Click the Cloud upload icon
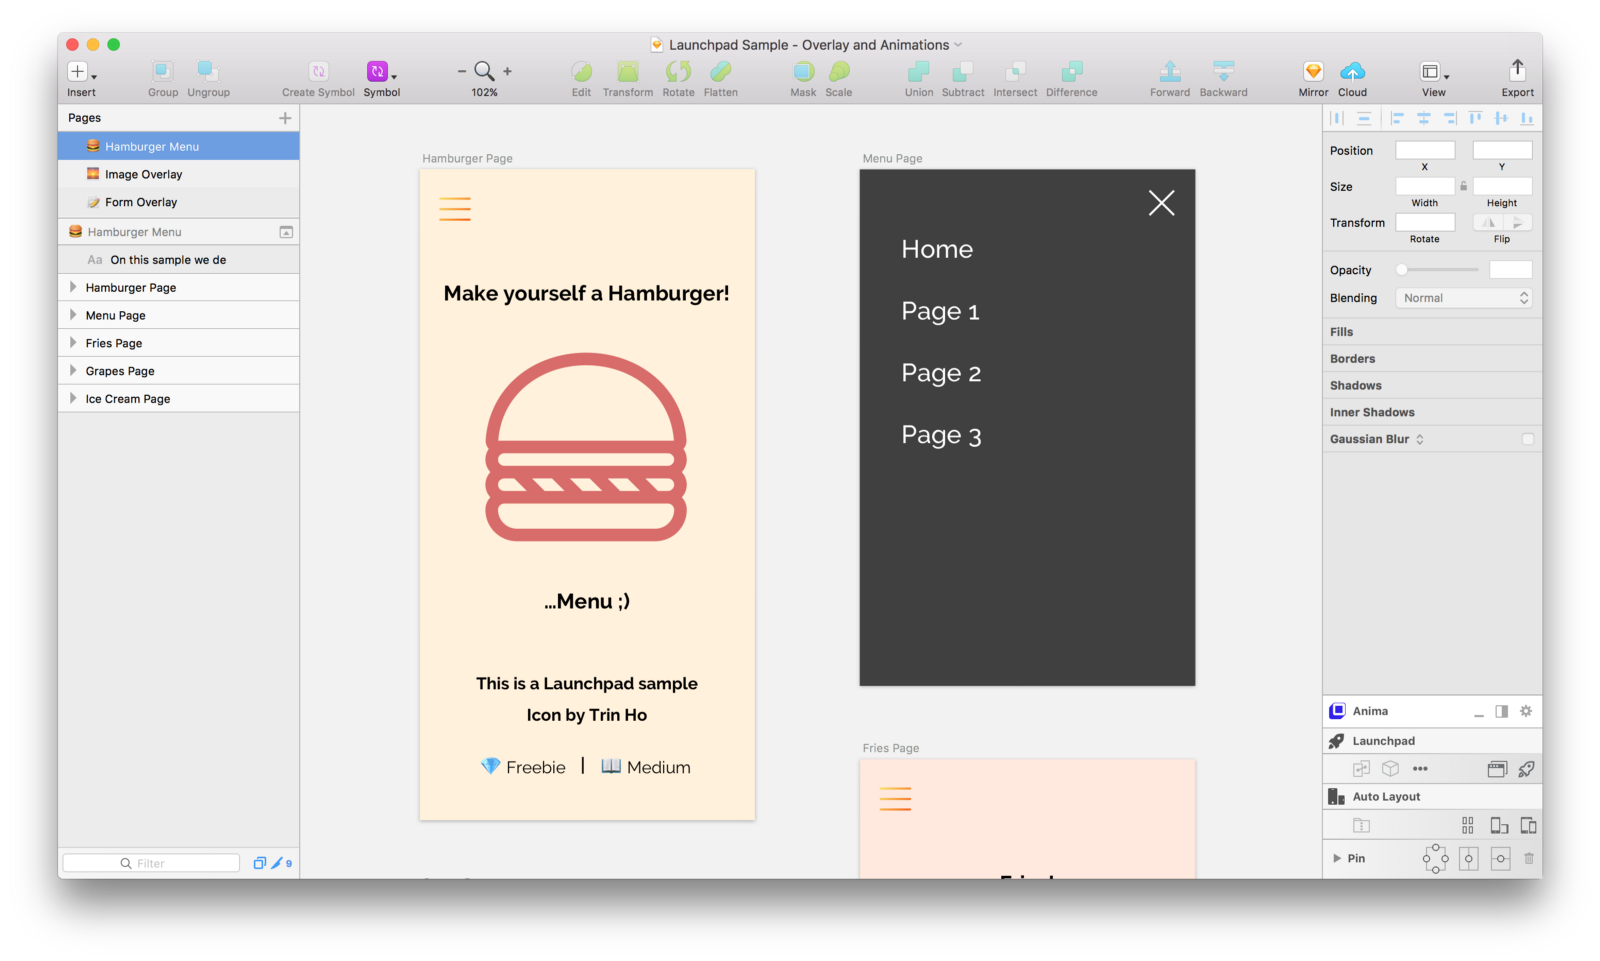This screenshot has height=961, width=1600. click(x=1352, y=71)
